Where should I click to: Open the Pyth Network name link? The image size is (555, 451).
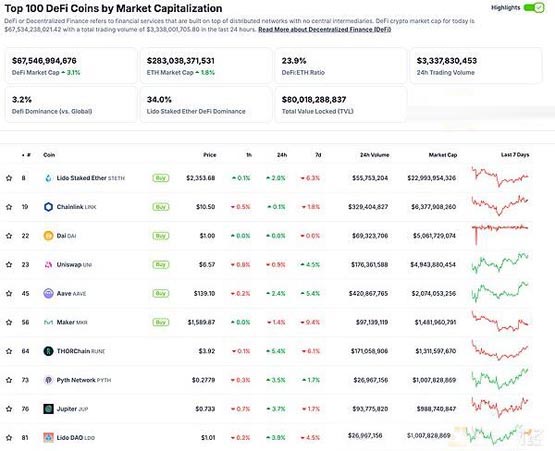[x=84, y=380]
